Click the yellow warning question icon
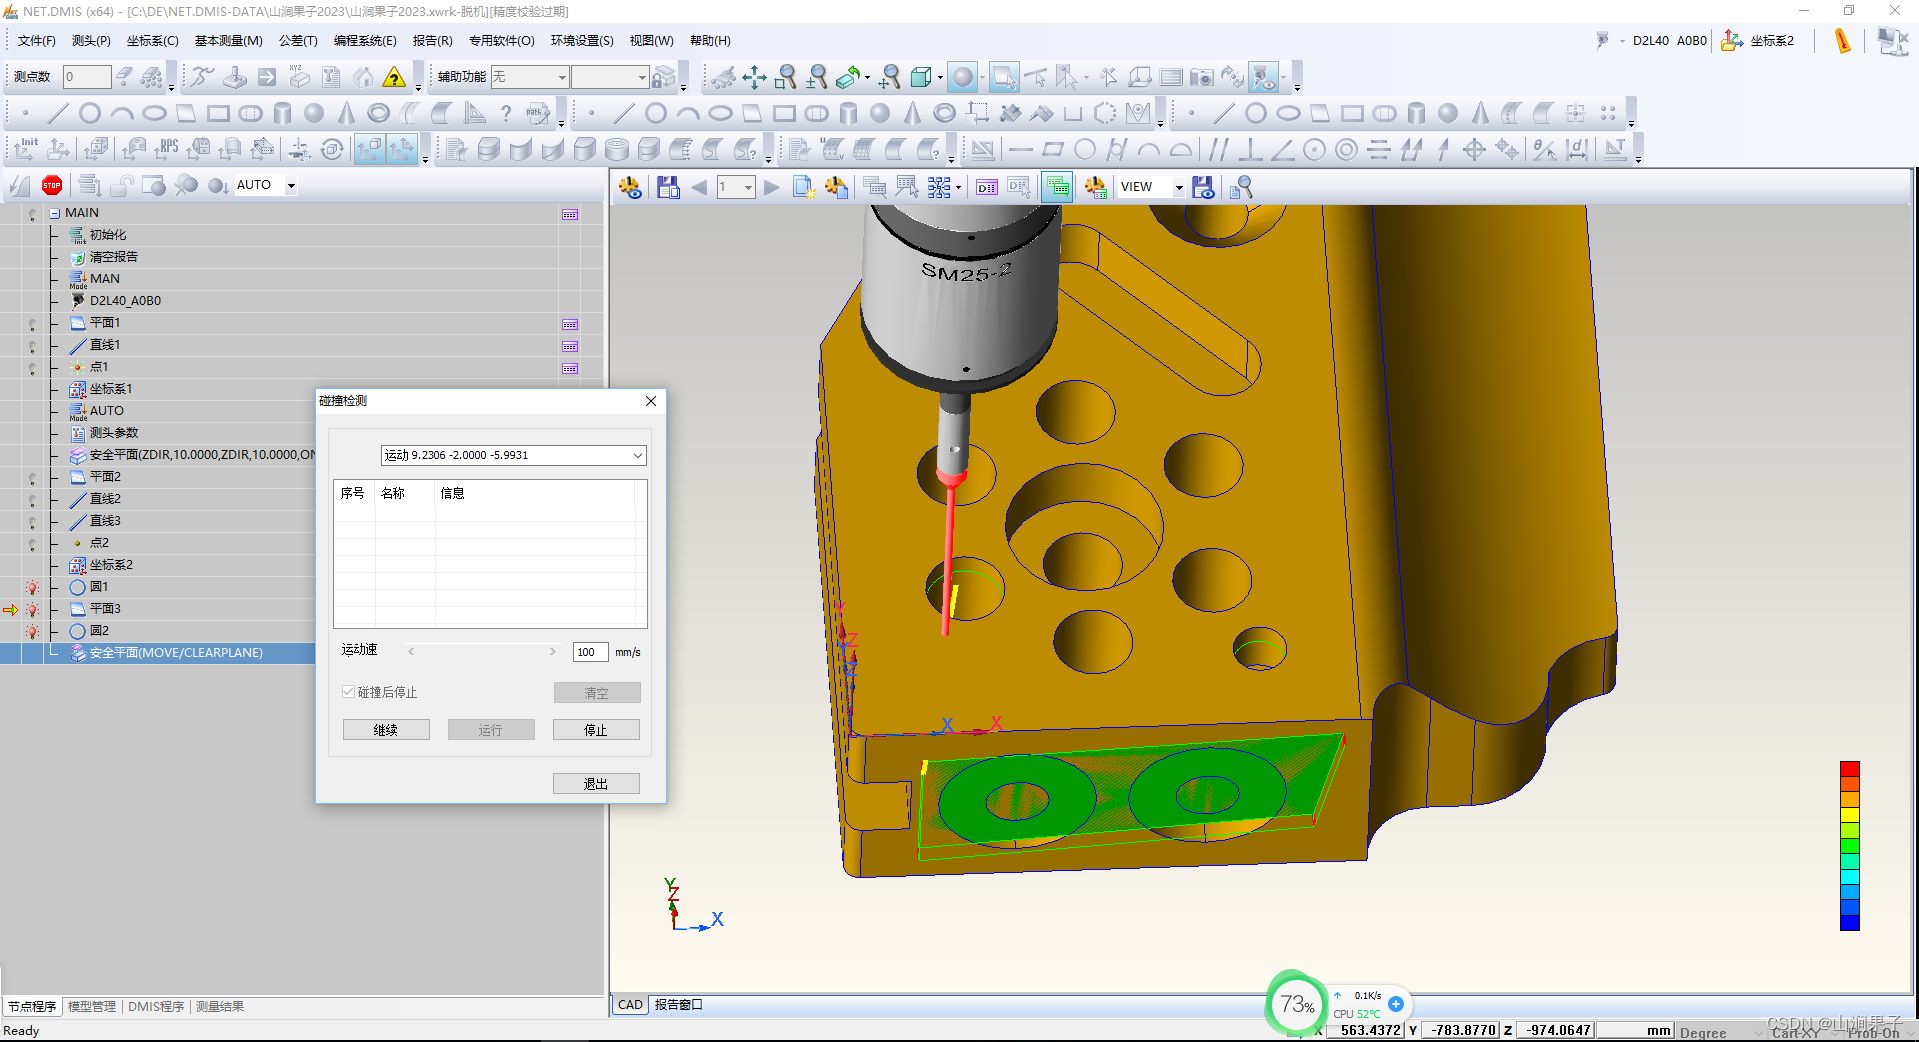The height and width of the screenshot is (1042, 1919). [x=395, y=77]
